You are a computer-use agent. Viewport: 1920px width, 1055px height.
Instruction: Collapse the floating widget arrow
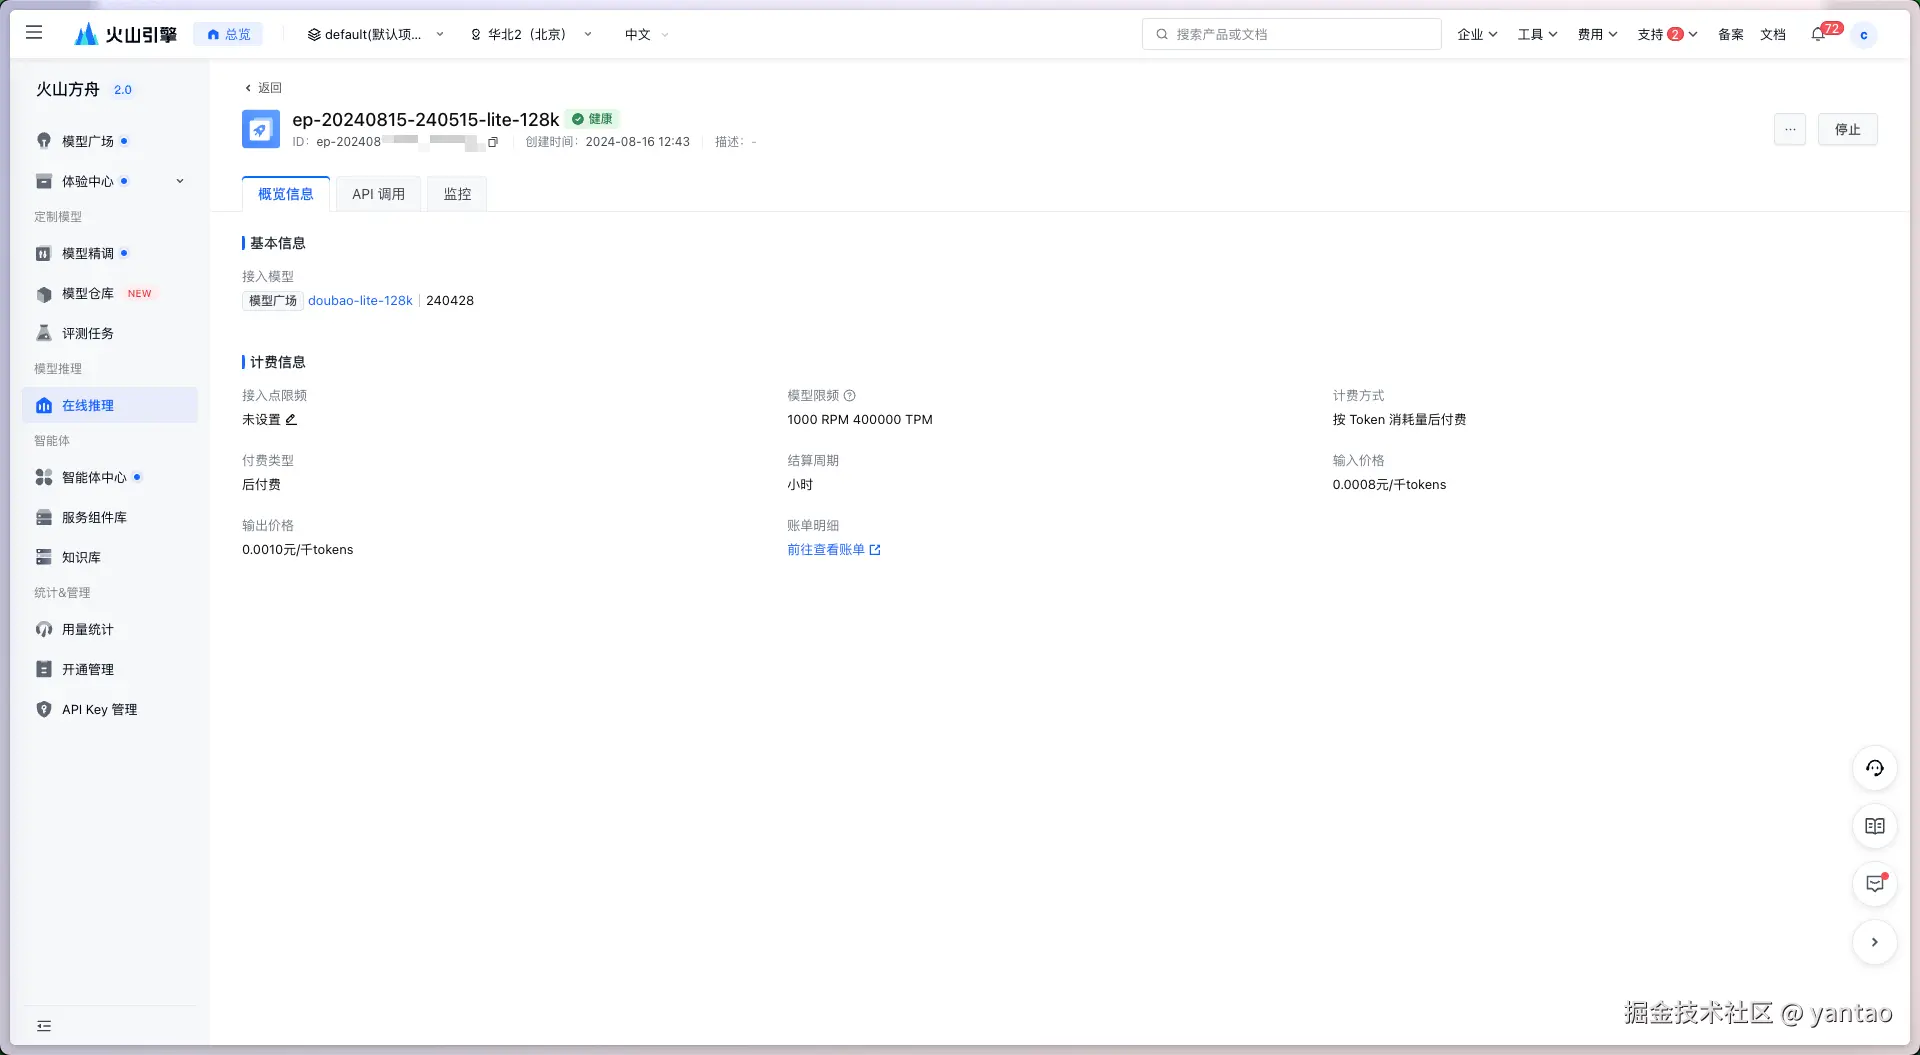1875,942
